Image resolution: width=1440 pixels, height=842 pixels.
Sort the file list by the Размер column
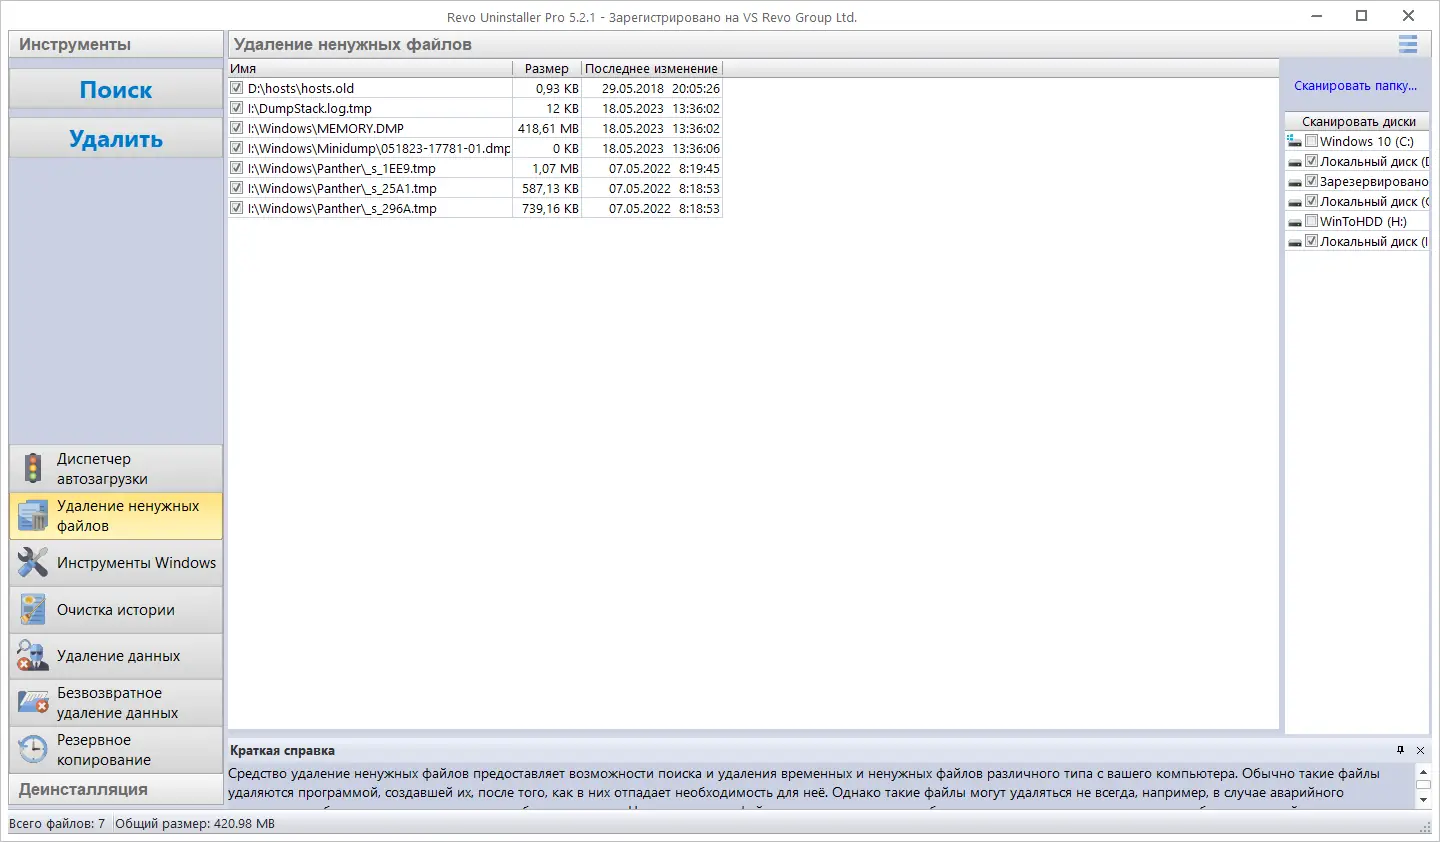tap(547, 68)
